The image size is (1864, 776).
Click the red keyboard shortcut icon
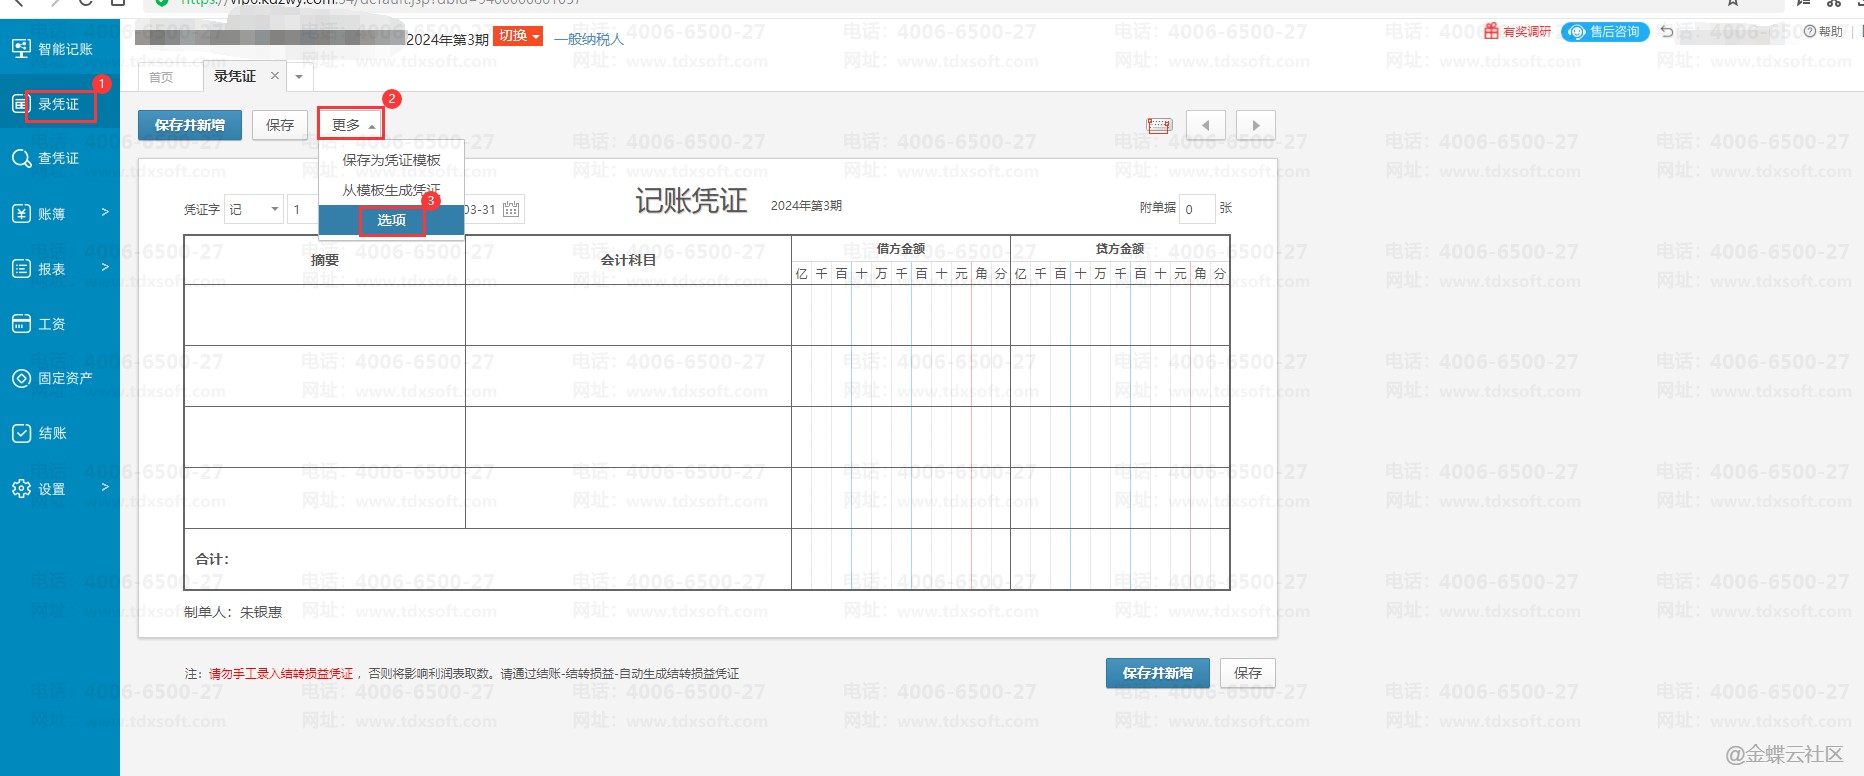tap(1159, 125)
